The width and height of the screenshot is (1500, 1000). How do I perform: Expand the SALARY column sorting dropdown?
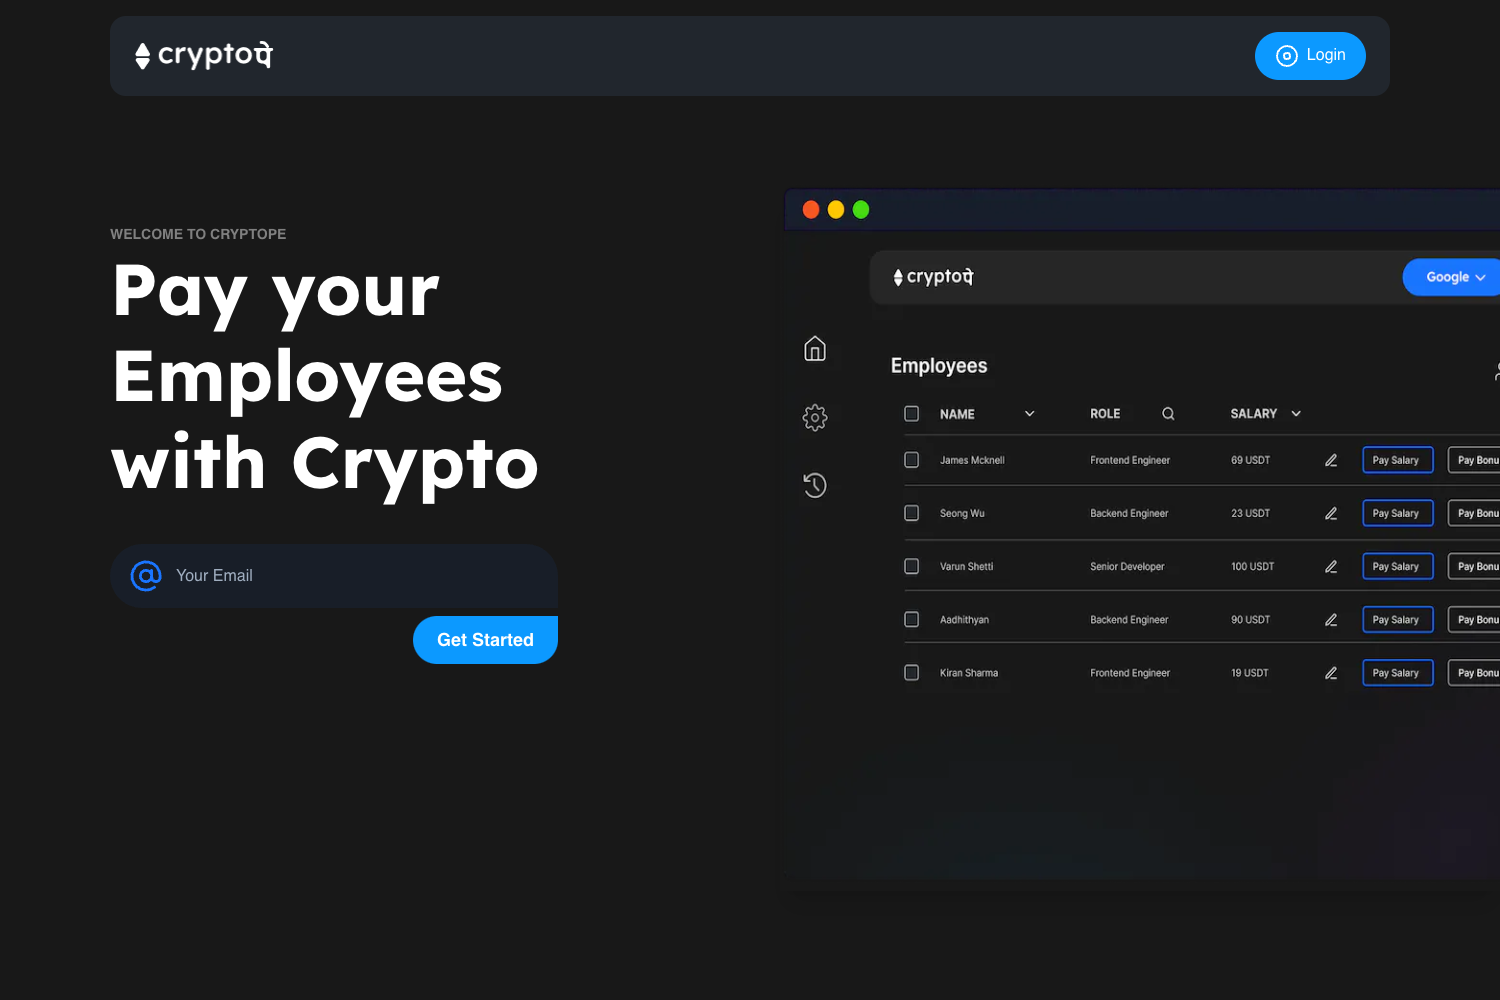pos(1296,413)
